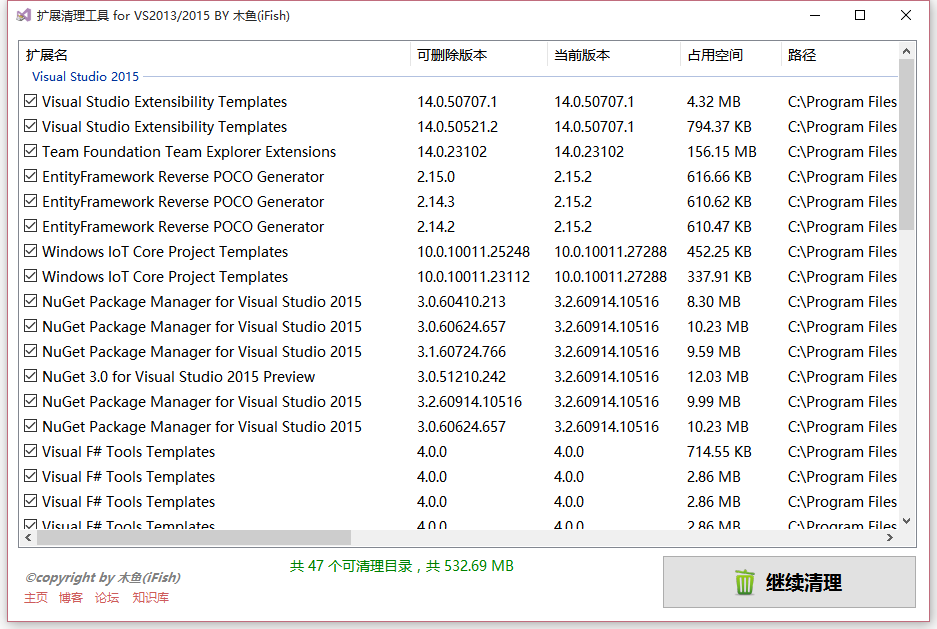This screenshot has width=937, height=629.
Task: Uncheck NuGet Package Manager version 3.0.60410.213
Action: click(30, 301)
